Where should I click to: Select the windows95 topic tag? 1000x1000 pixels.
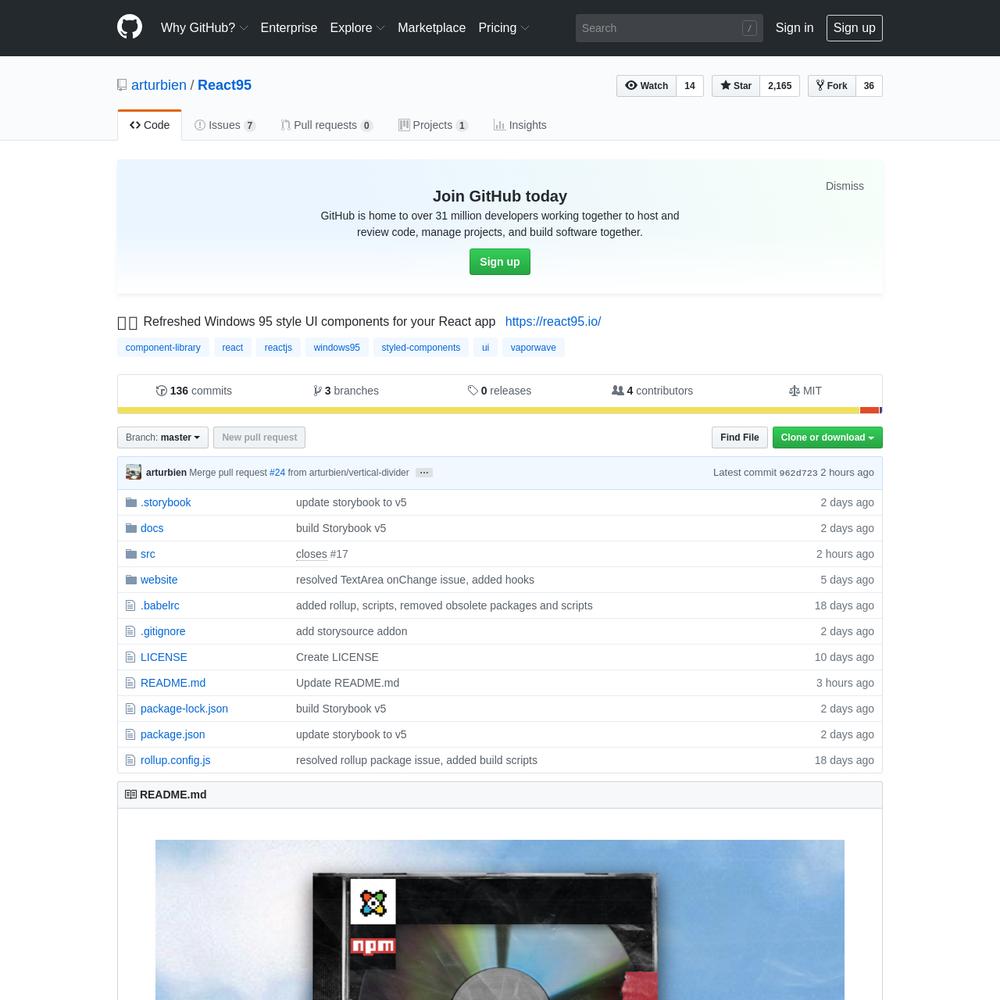tap(337, 348)
